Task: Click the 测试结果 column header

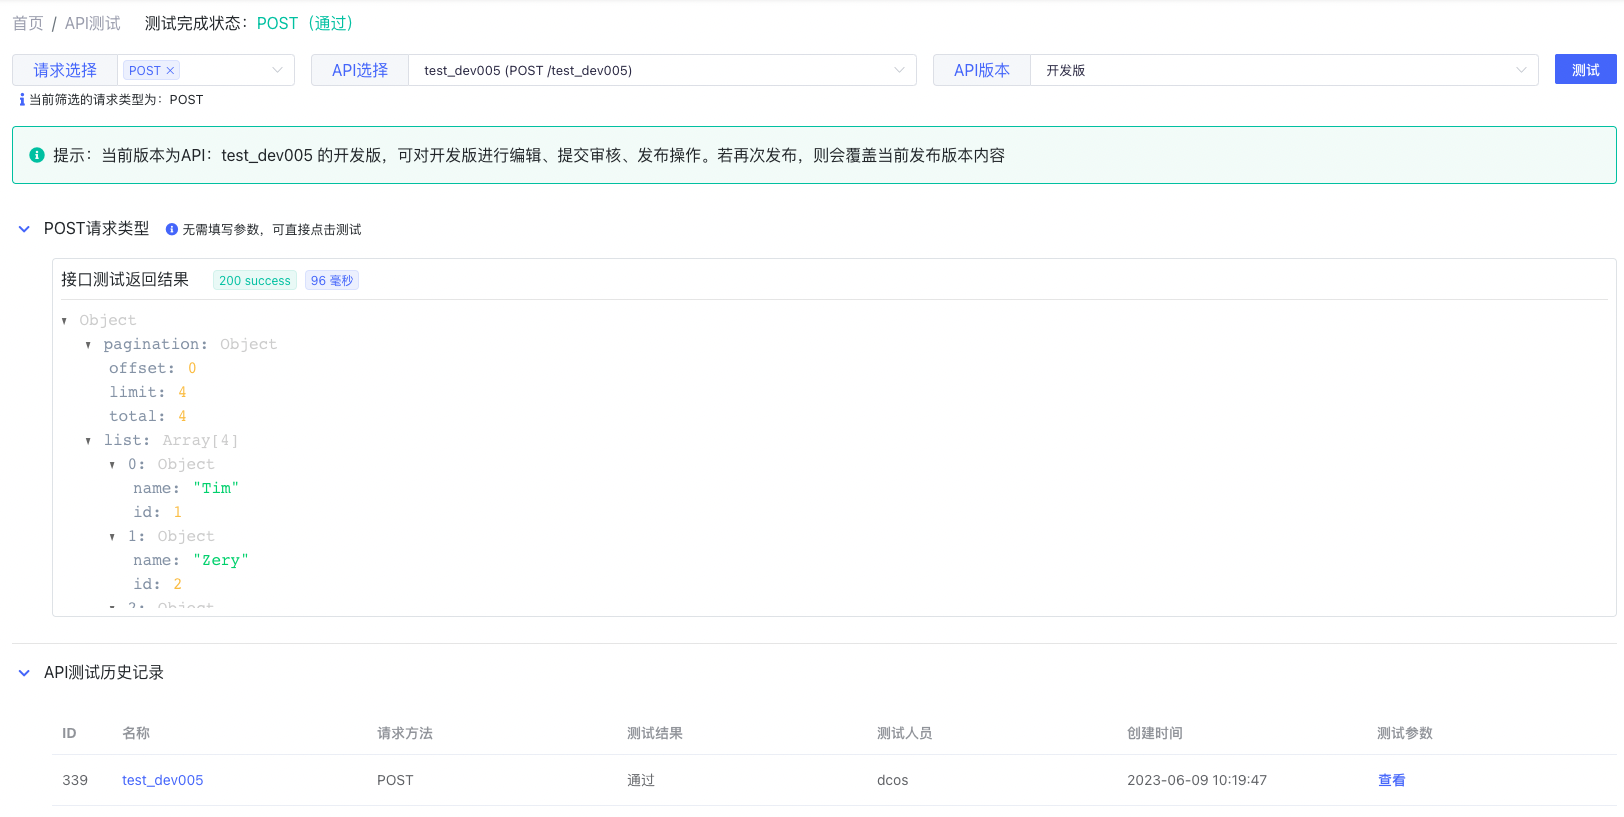Action: tap(655, 733)
